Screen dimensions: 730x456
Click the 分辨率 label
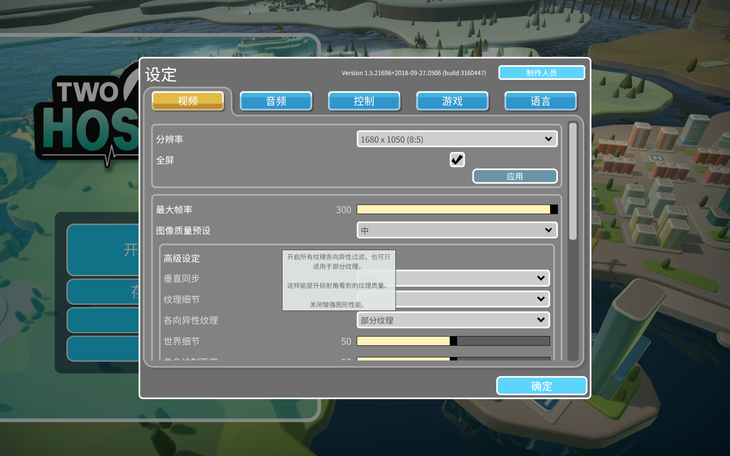pyautogui.click(x=169, y=139)
